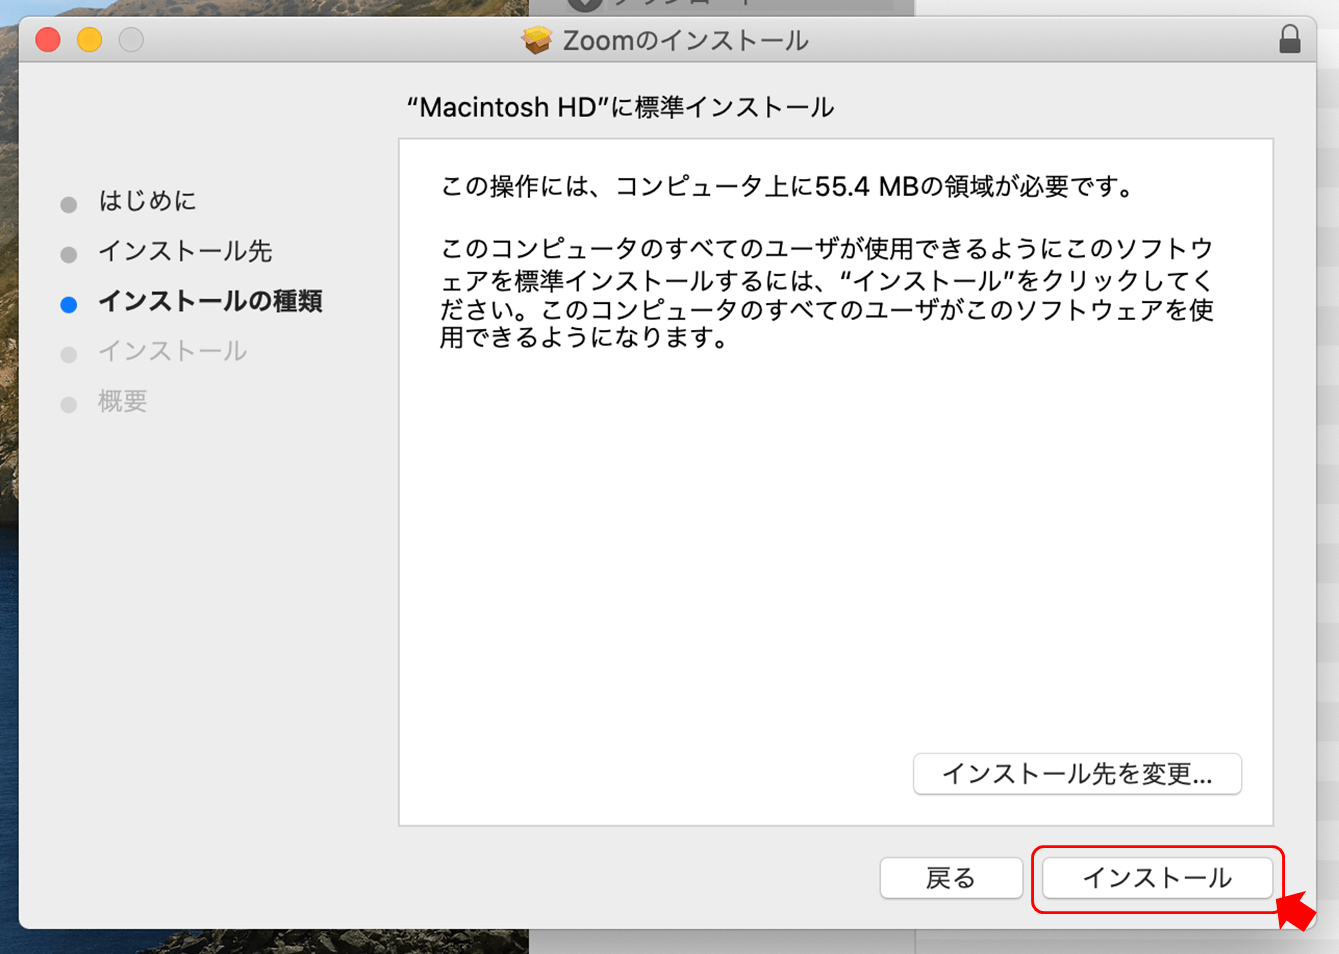Click the bullet beside 概要
1339x954 pixels.
point(69,405)
